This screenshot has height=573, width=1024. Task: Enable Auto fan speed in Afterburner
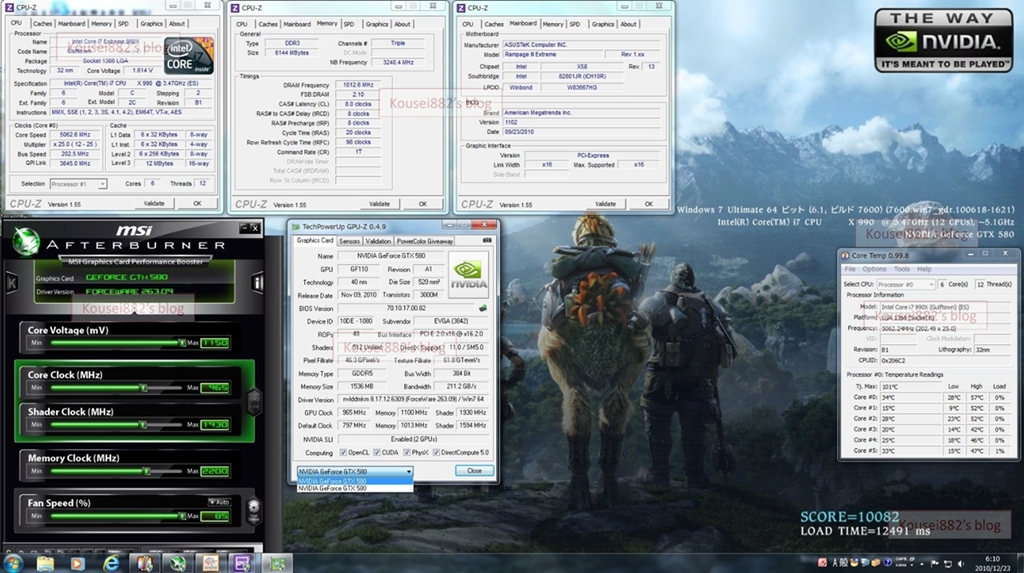[x=219, y=502]
